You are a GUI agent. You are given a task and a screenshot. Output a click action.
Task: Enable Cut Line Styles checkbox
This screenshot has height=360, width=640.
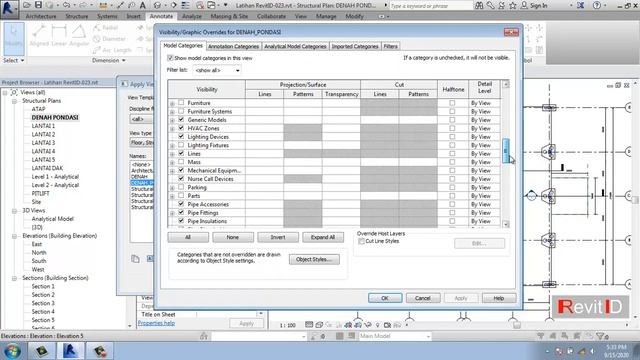pos(361,241)
